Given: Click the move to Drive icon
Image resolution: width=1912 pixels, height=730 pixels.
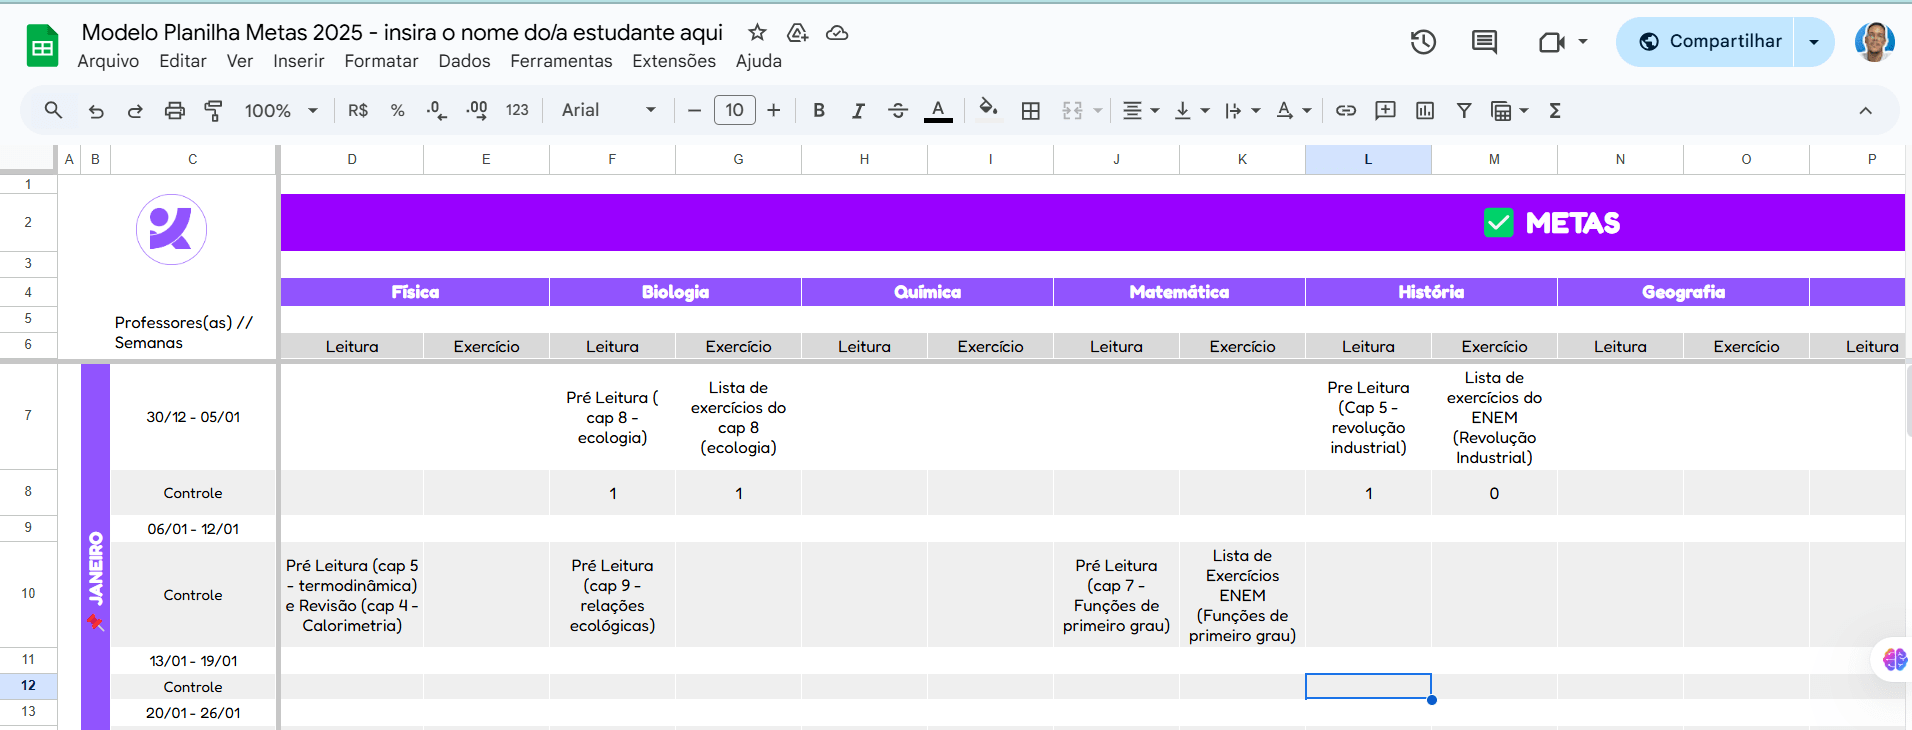Looking at the screenshot, I should [797, 33].
